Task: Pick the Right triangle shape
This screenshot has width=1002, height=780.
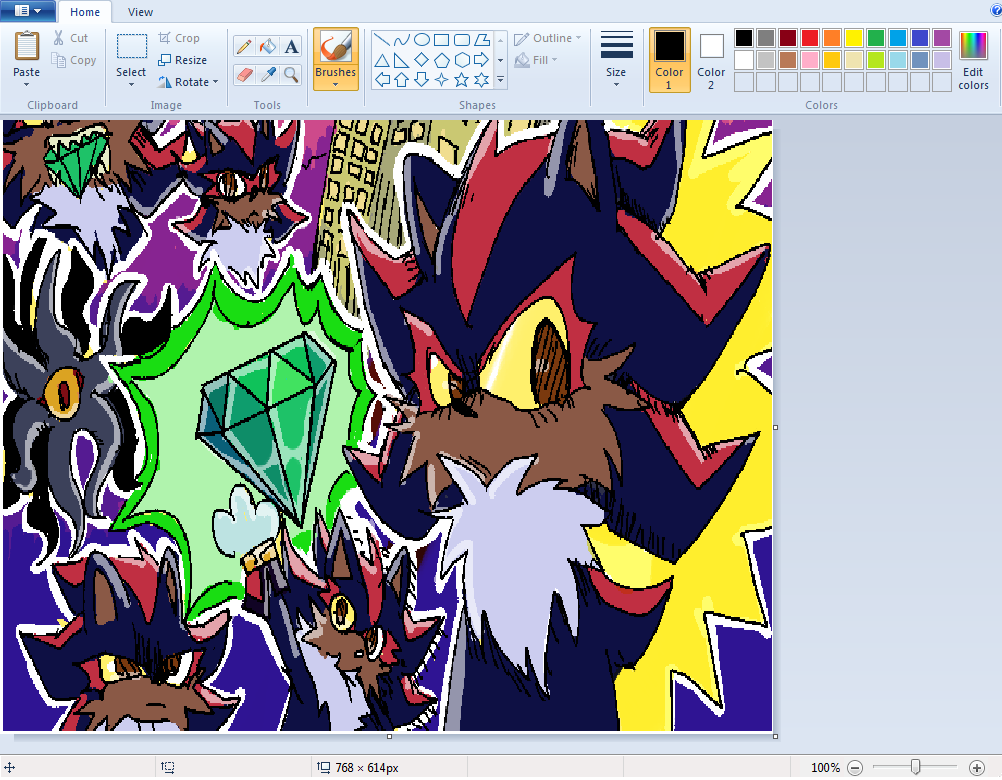Action: click(401, 61)
